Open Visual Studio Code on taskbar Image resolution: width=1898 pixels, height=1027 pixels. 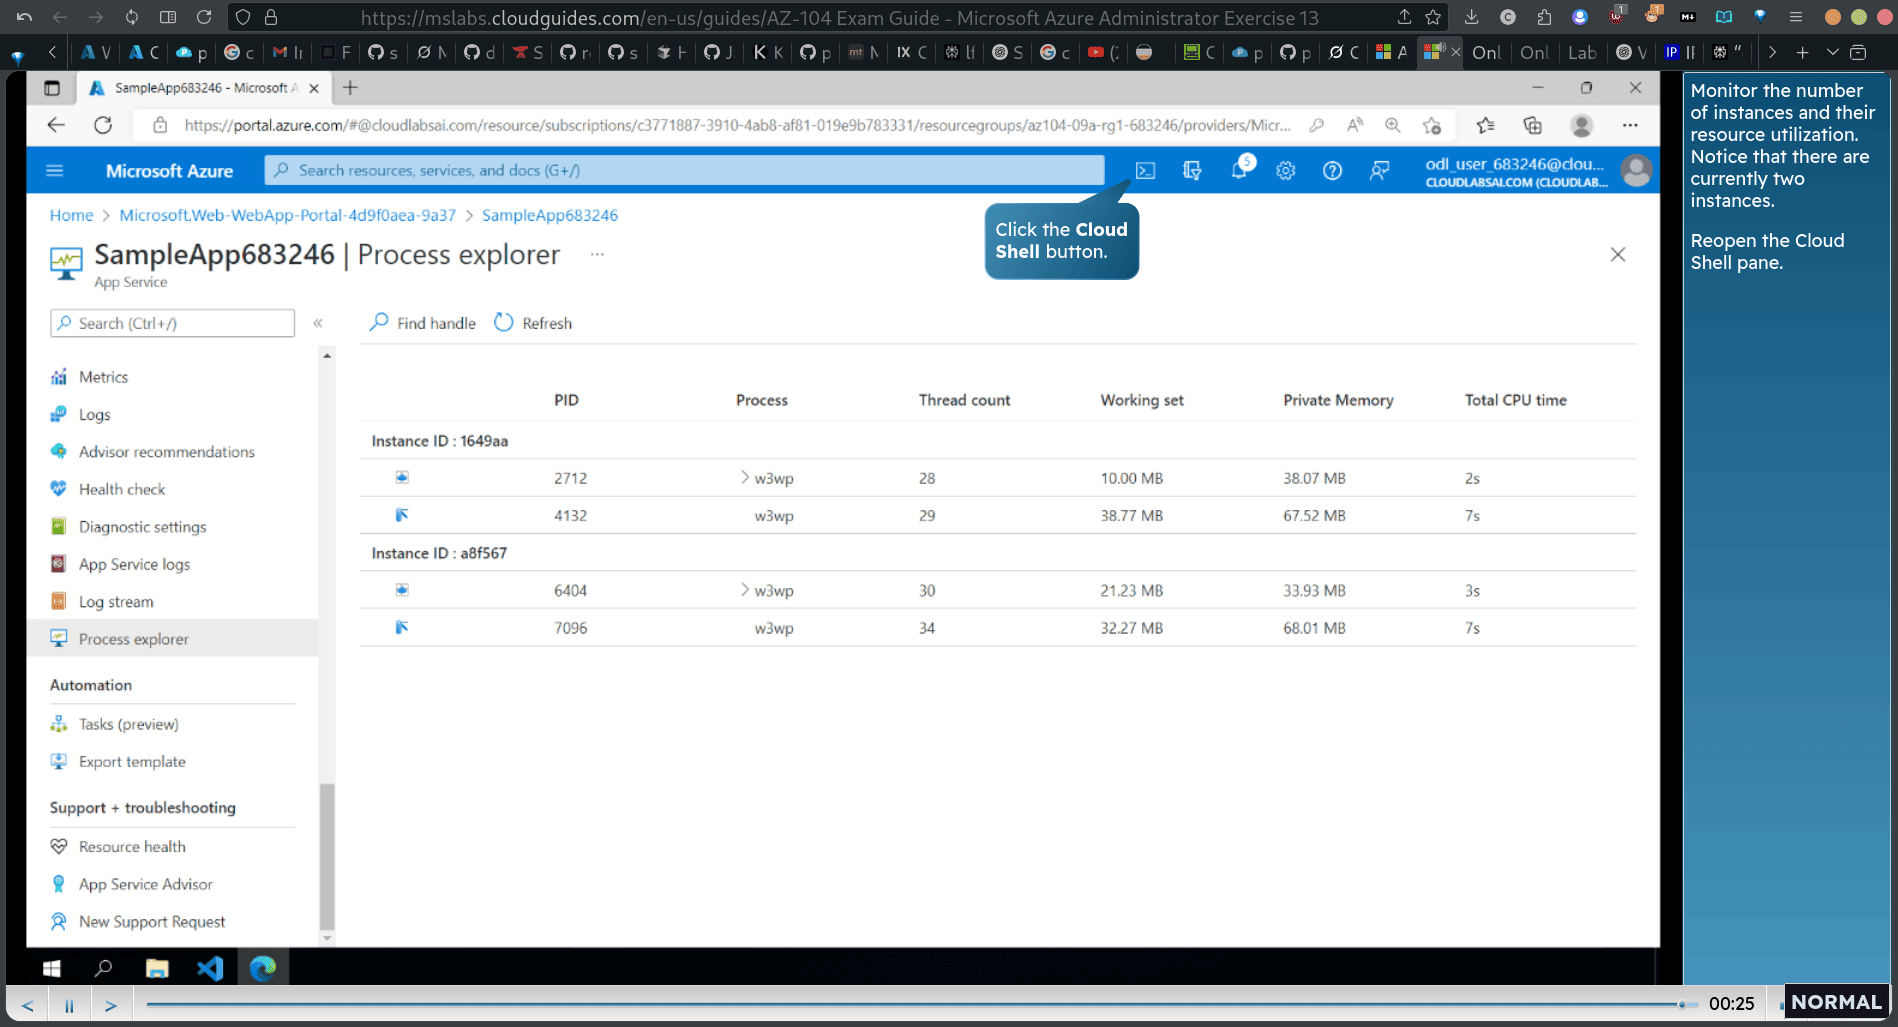coord(210,968)
